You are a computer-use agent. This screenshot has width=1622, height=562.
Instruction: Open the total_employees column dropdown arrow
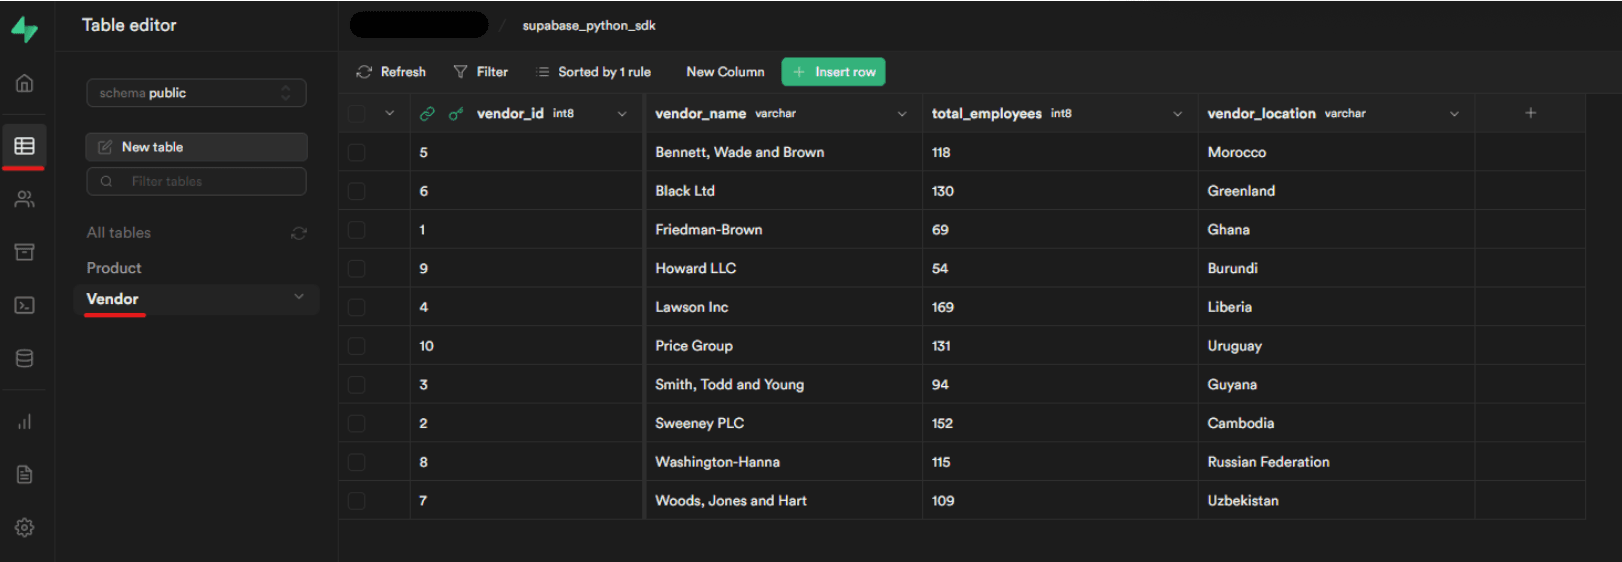(1178, 114)
